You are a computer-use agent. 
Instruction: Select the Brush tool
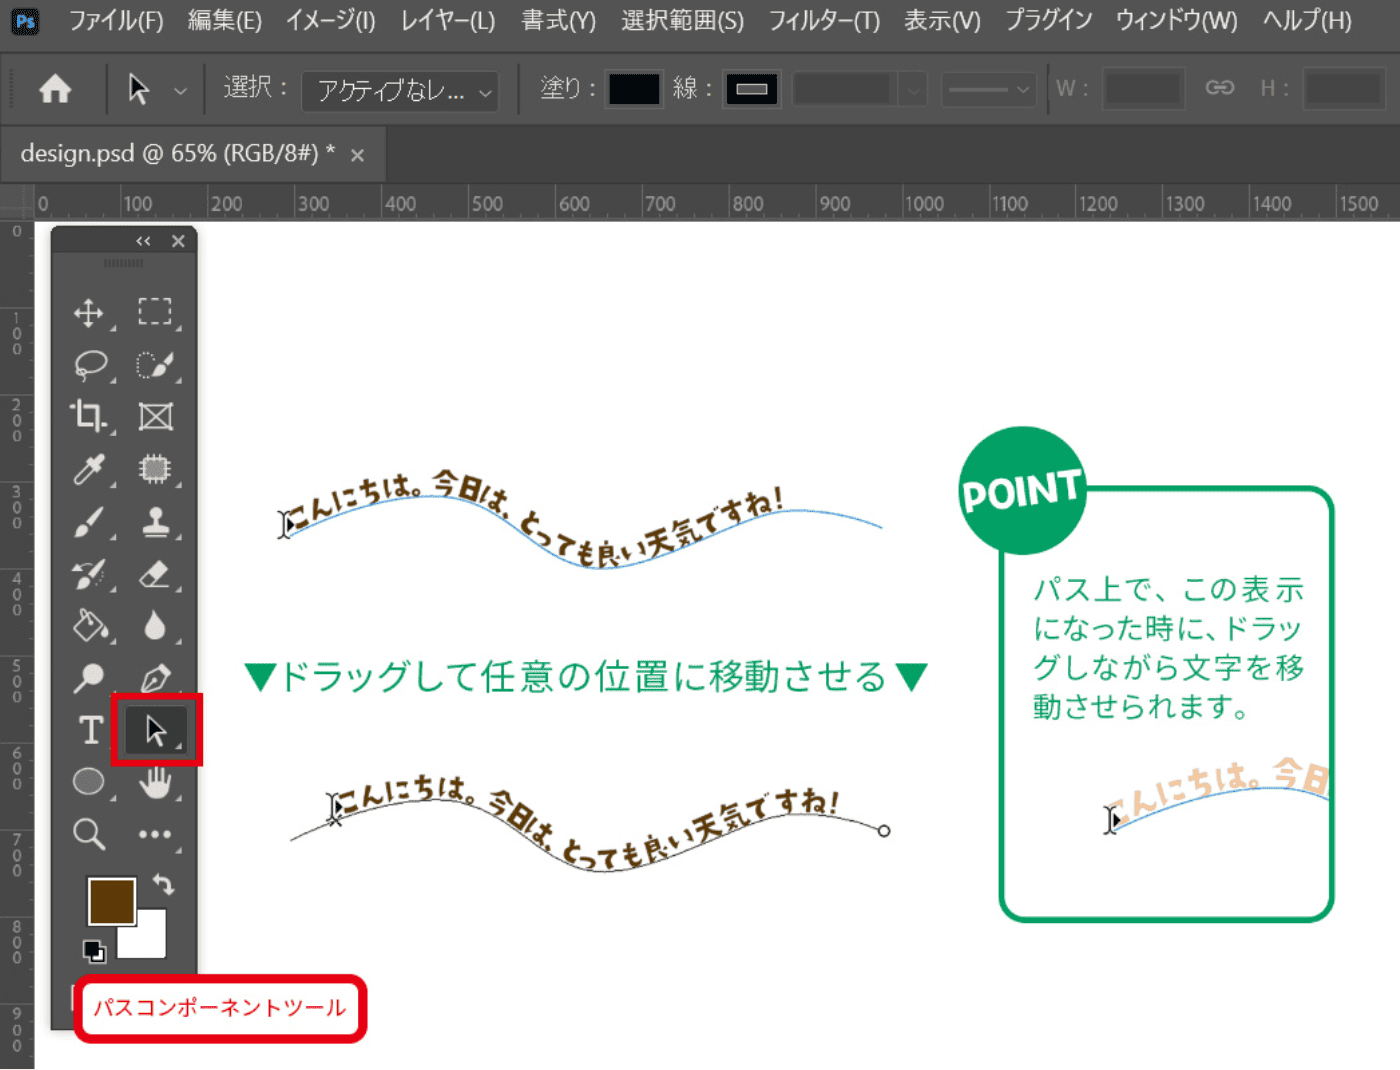89,522
